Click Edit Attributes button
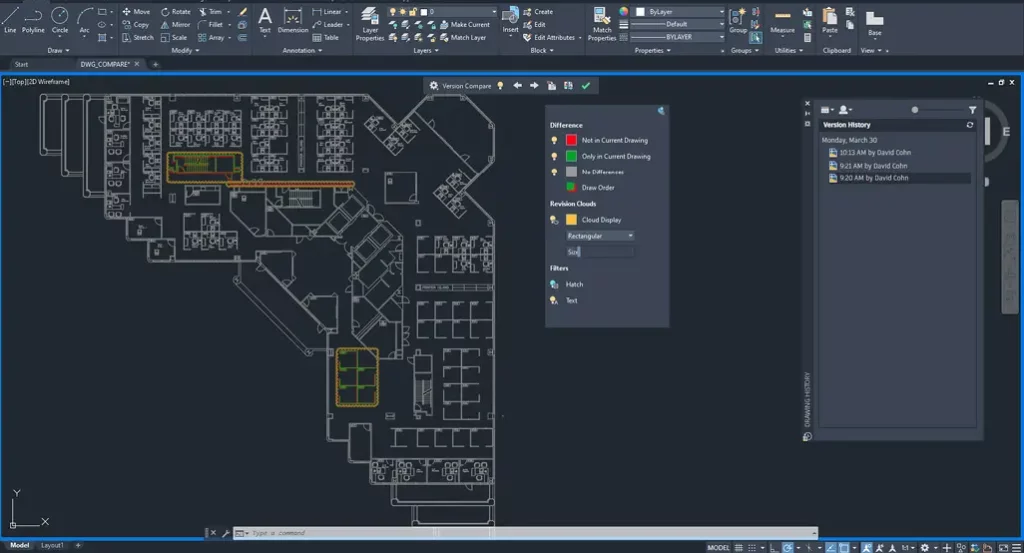1024x553 pixels. [x=550, y=38]
